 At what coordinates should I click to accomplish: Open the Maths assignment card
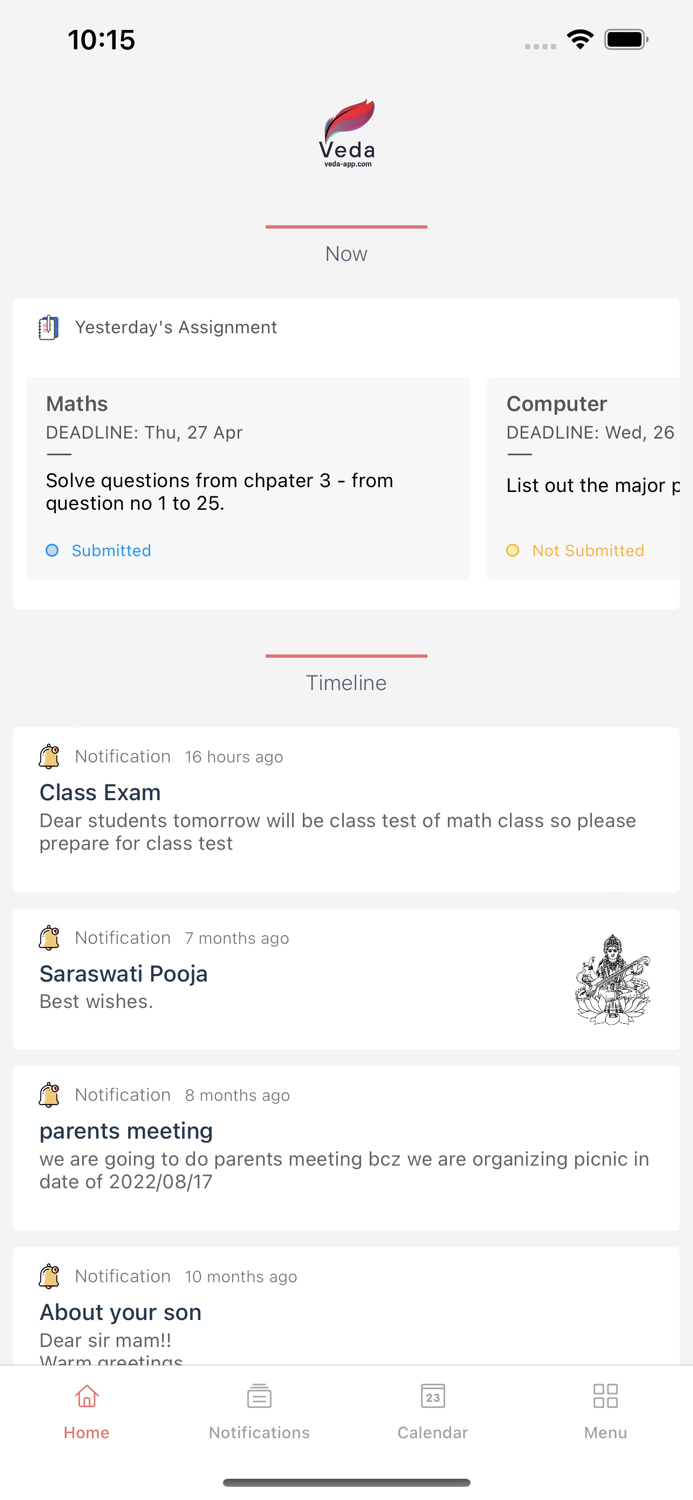click(x=248, y=478)
